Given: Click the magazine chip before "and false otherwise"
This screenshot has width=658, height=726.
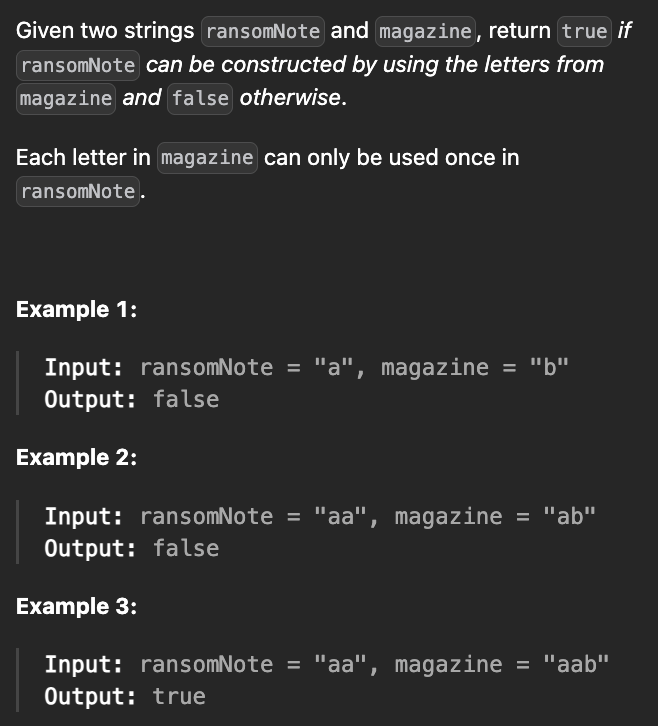Looking at the screenshot, I should pos(65,99).
